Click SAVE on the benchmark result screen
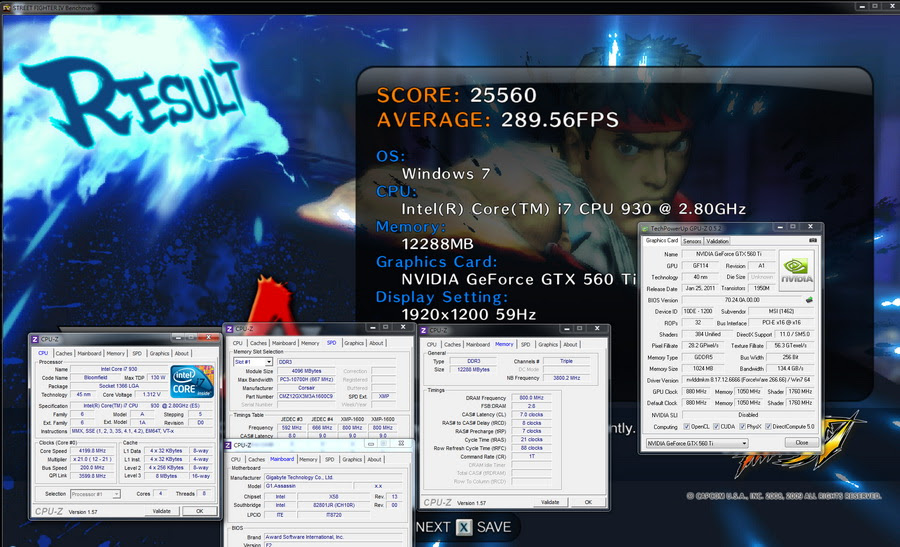Viewport: 900px width, 547px height. (x=494, y=527)
